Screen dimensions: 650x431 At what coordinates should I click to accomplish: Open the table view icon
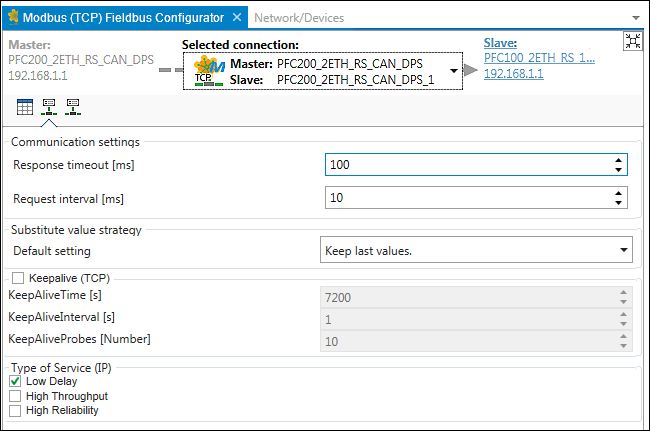point(25,107)
